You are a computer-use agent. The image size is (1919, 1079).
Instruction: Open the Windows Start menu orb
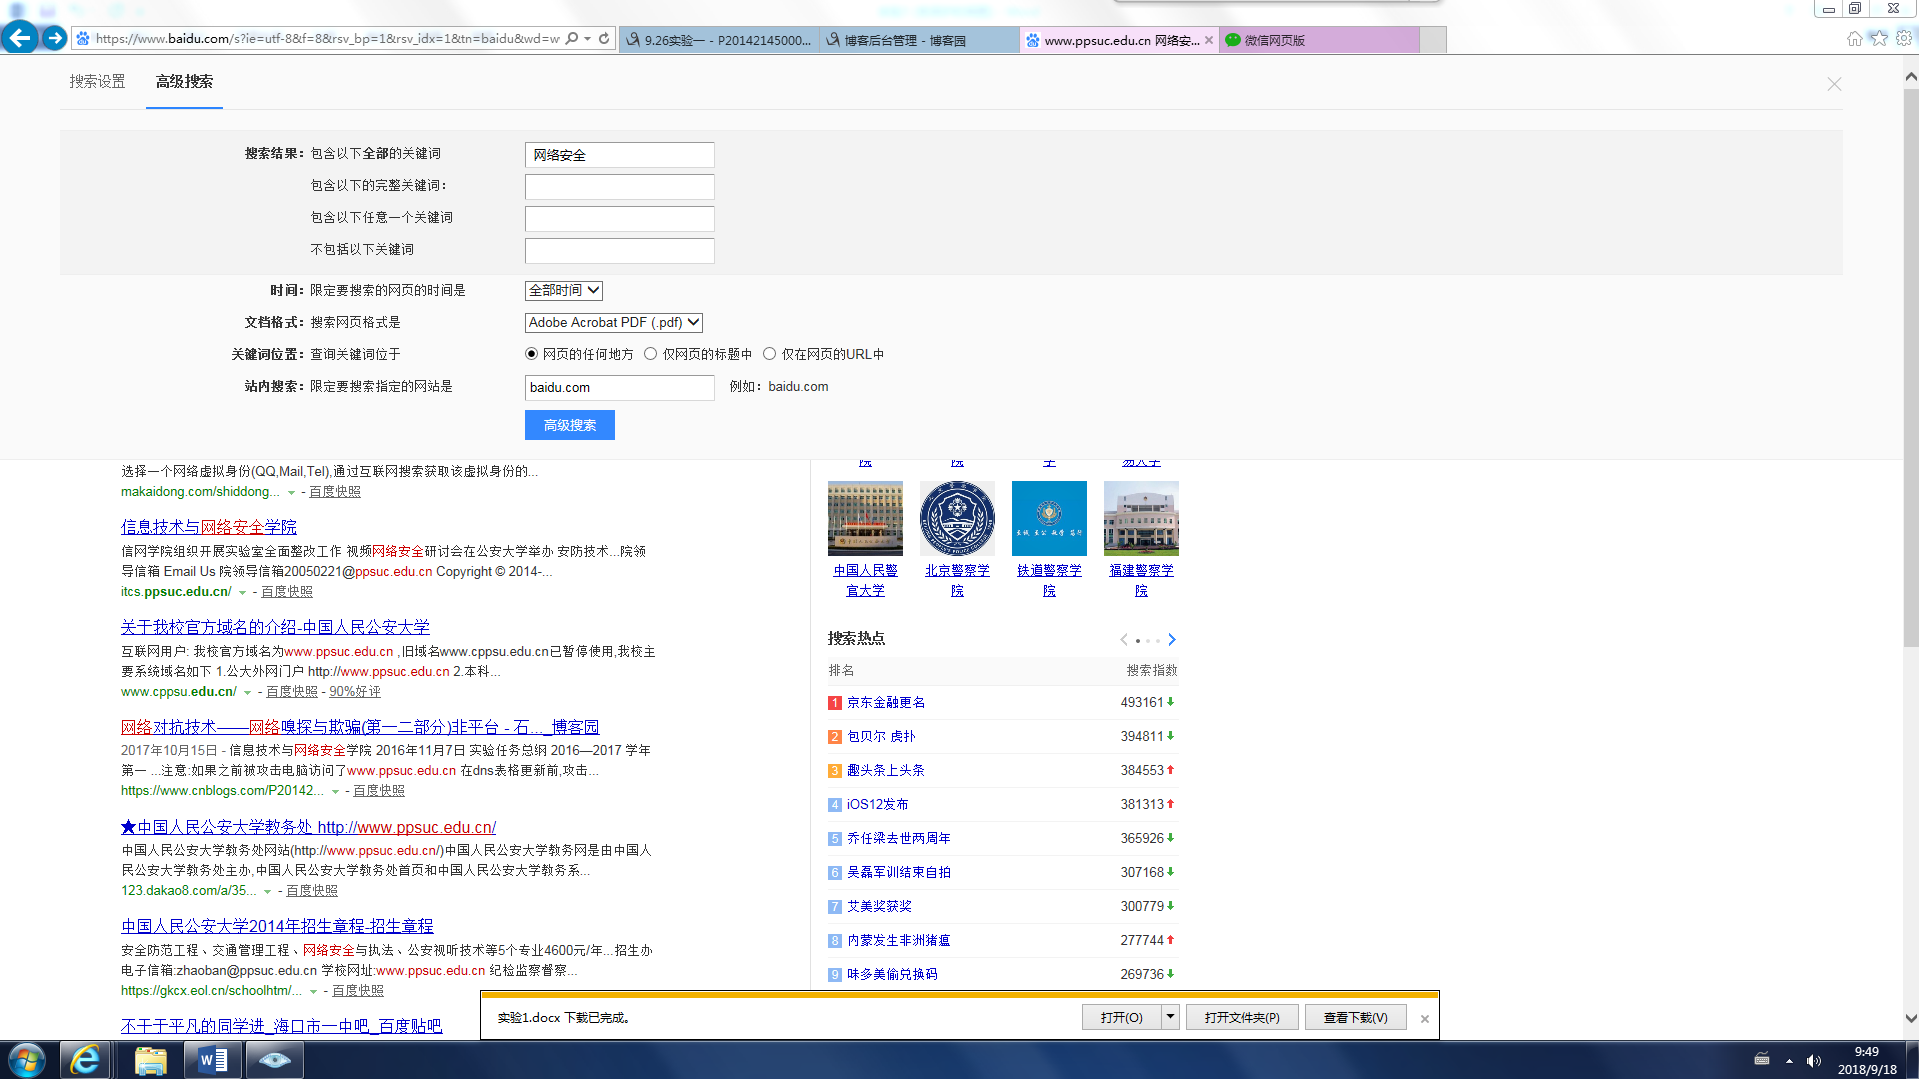[27, 1060]
